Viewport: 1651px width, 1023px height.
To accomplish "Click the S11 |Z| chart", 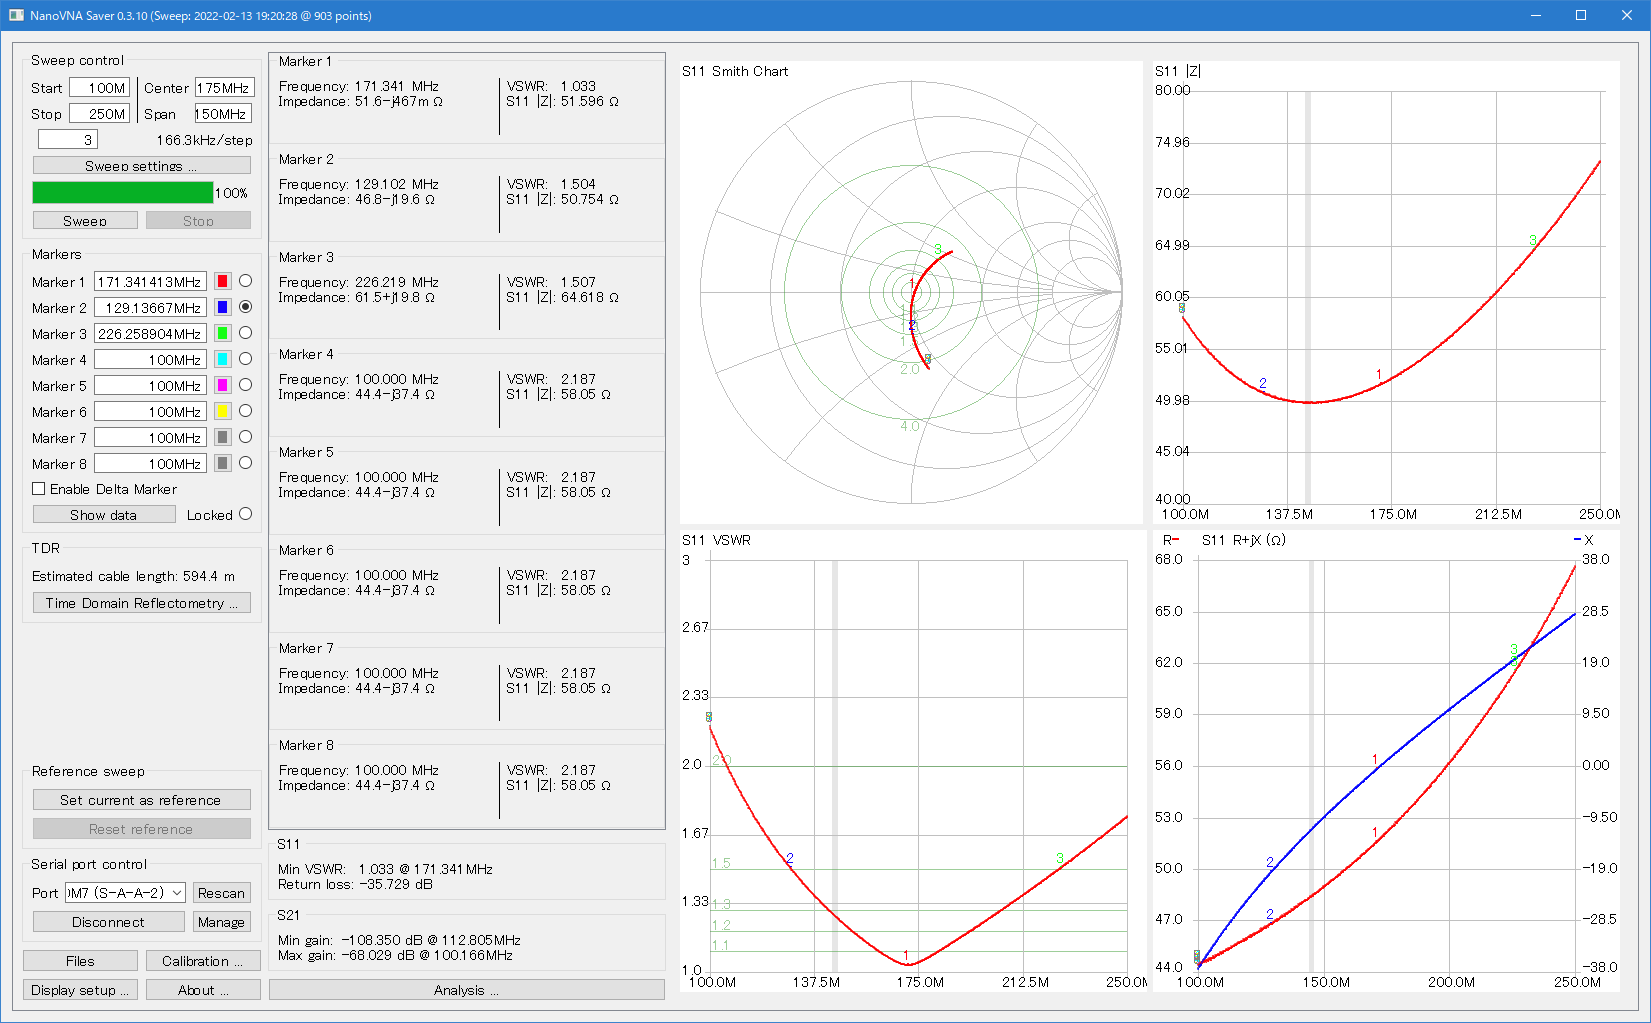I will click(x=1386, y=292).
